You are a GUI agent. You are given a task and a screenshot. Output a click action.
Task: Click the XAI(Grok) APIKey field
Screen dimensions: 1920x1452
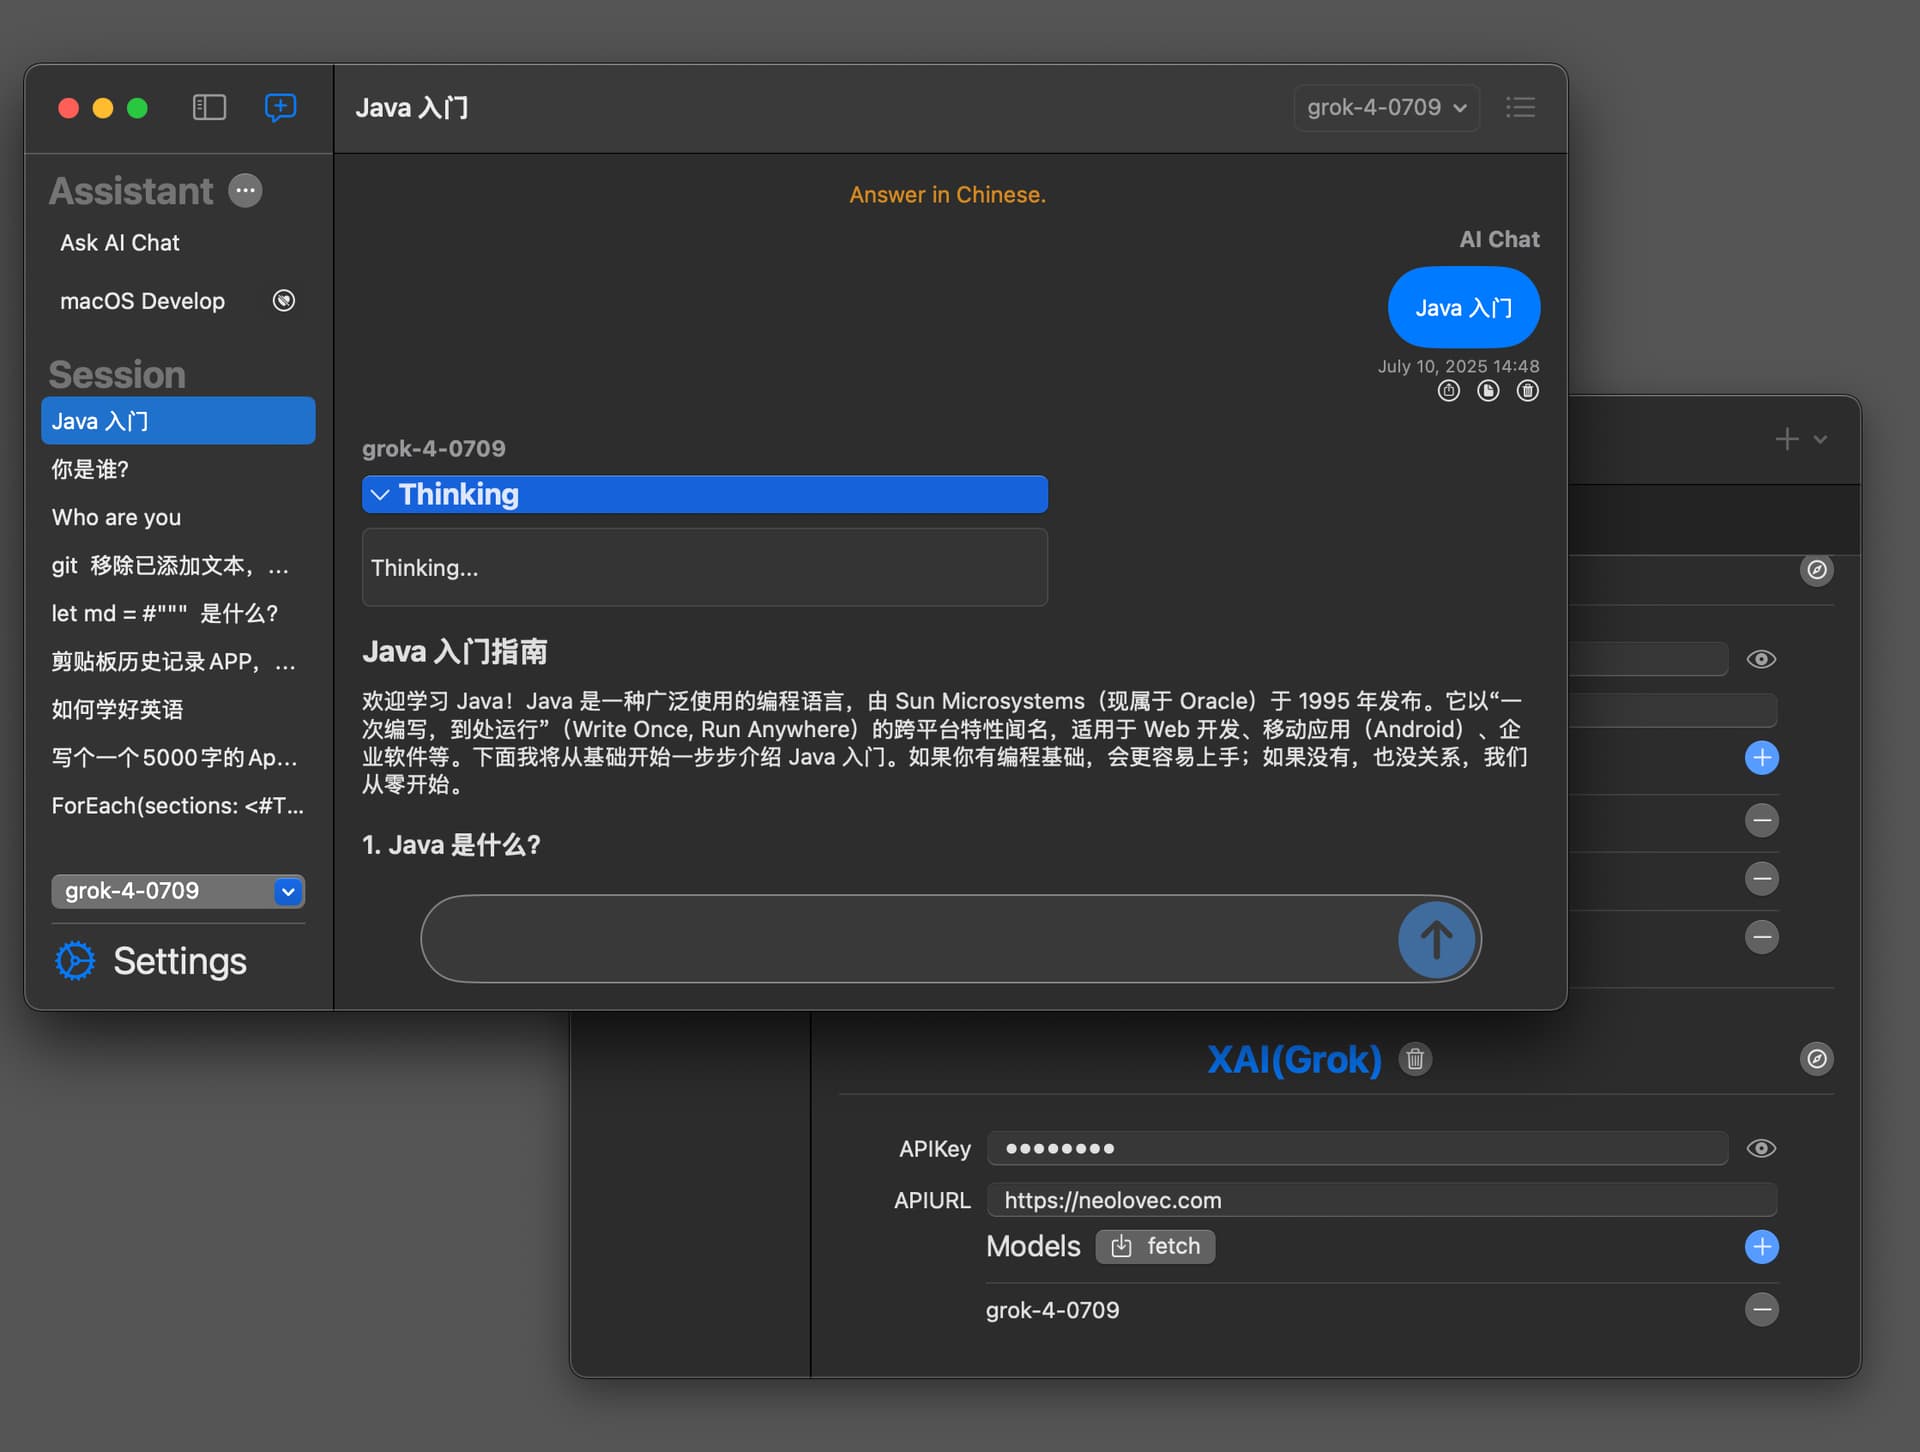pos(1357,1148)
